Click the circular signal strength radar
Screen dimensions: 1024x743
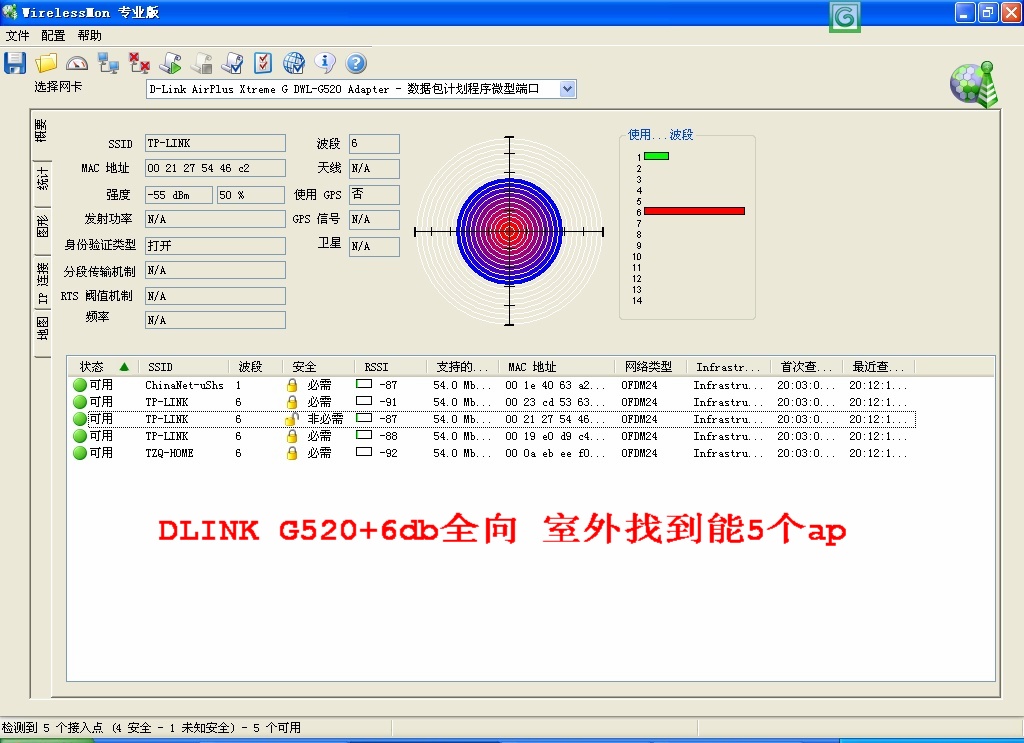pos(509,231)
